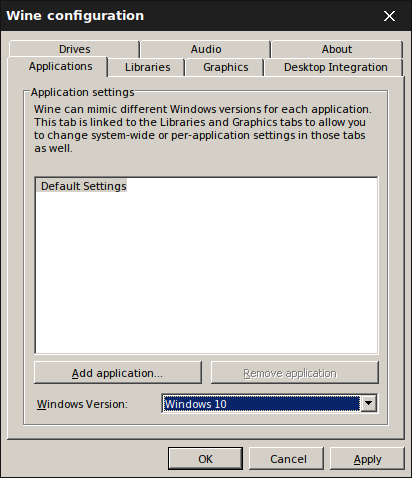Click the Application settings group heading
Viewport: 412px width, 478px height.
point(82,92)
